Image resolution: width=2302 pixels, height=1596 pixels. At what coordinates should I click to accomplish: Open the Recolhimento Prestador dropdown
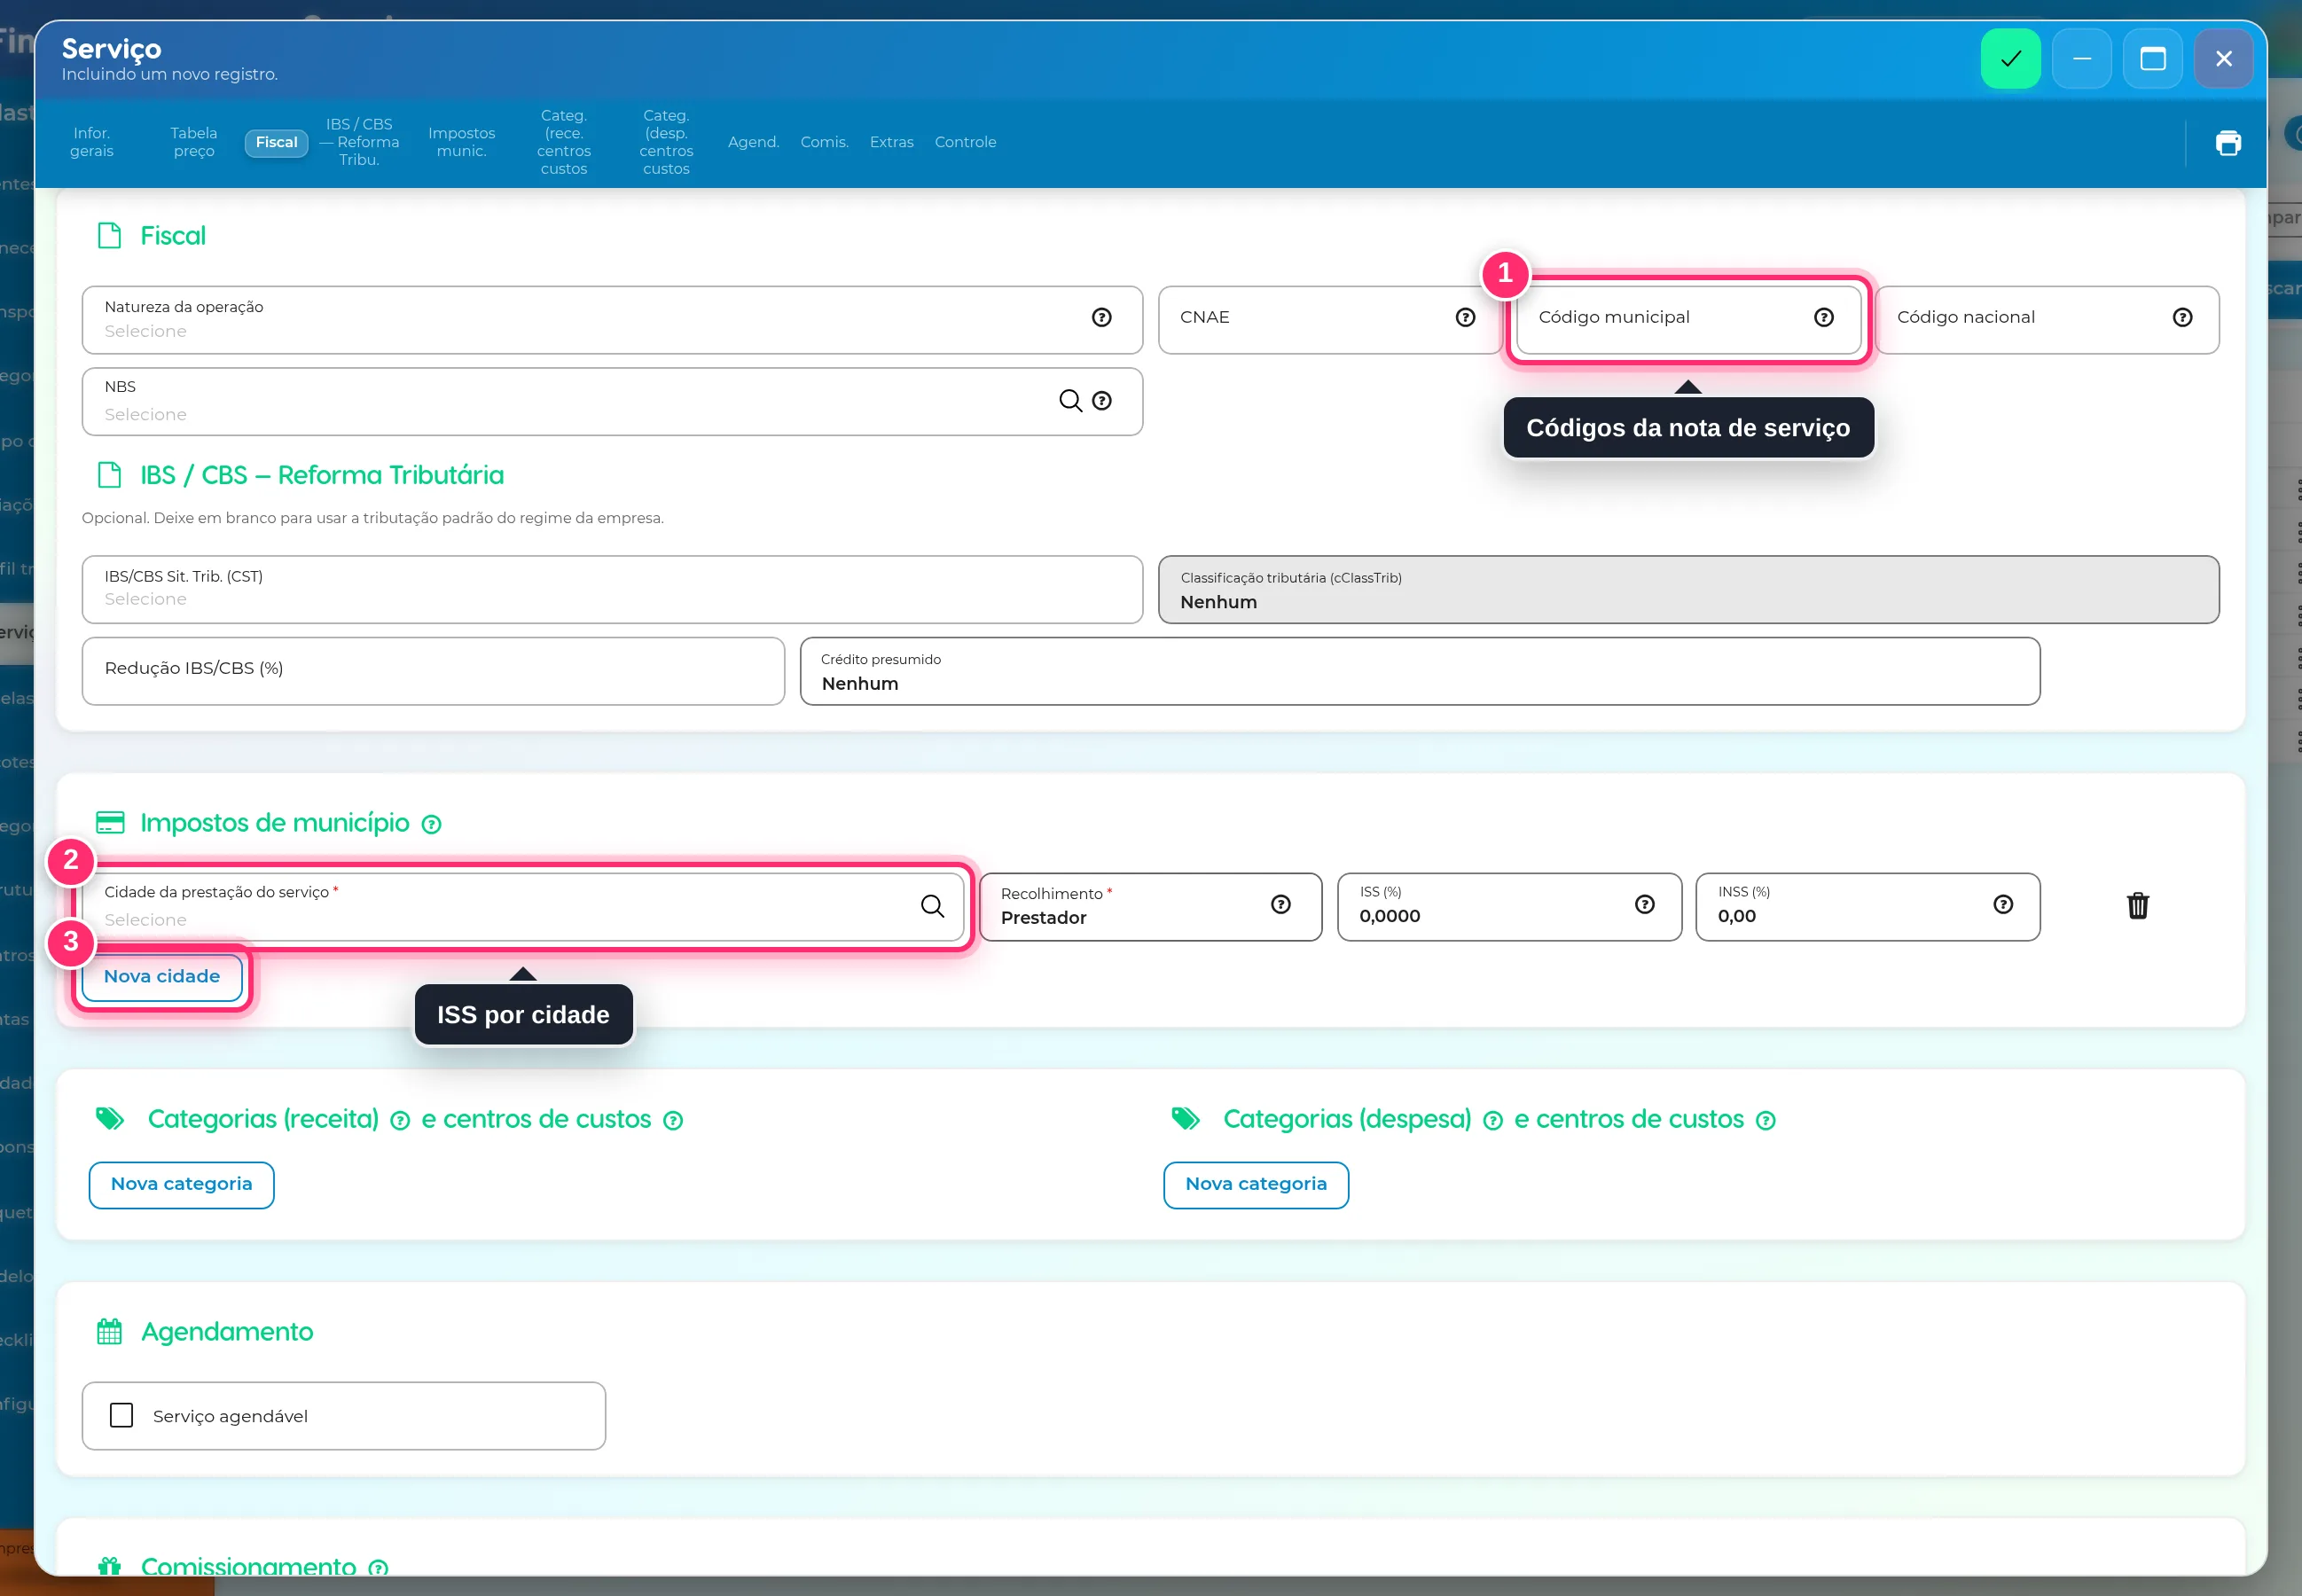pos(1150,907)
